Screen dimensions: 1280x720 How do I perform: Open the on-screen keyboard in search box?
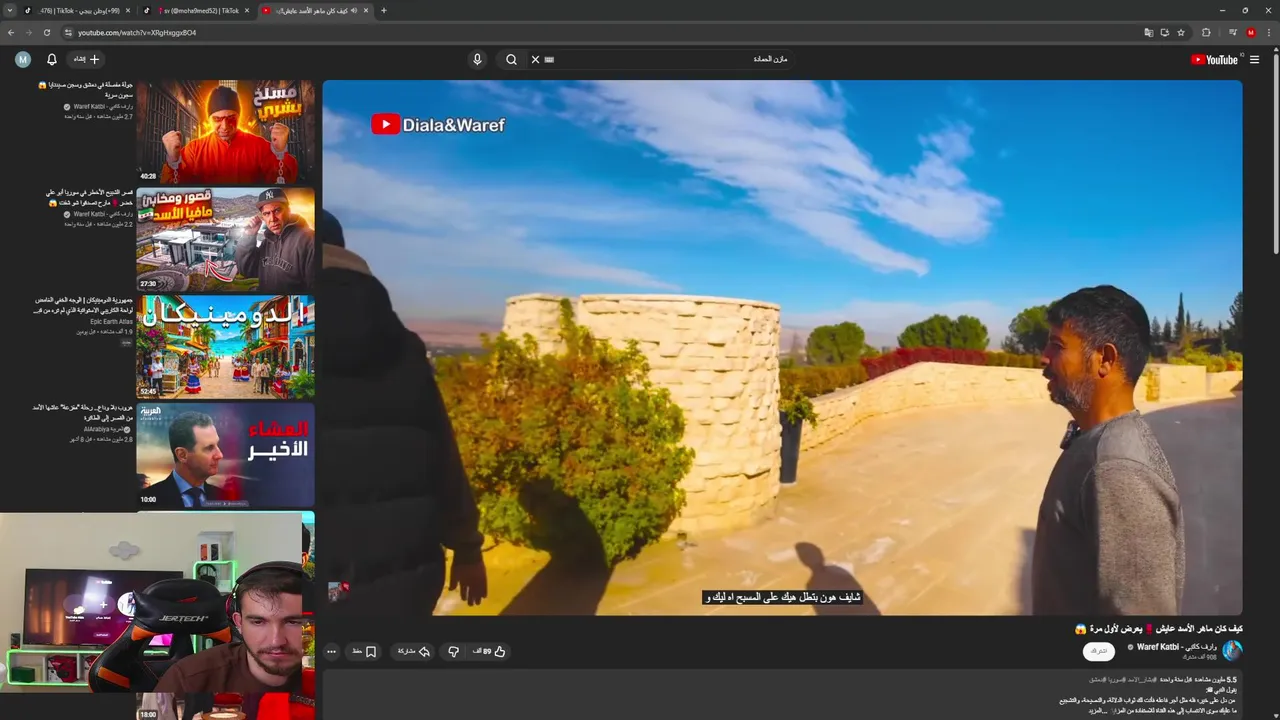[549, 60]
